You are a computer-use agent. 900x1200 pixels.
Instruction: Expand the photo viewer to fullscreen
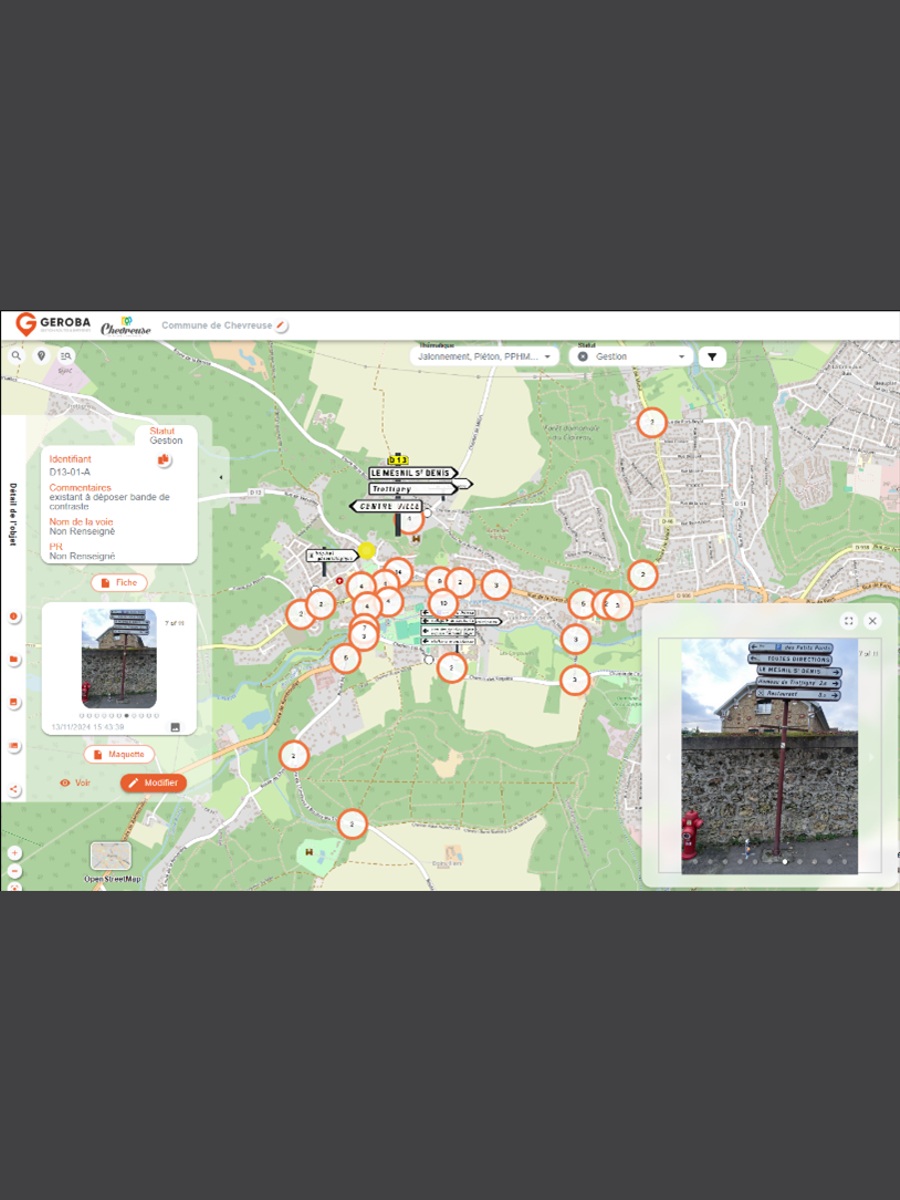pyautogui.click(x=848, y=621)
